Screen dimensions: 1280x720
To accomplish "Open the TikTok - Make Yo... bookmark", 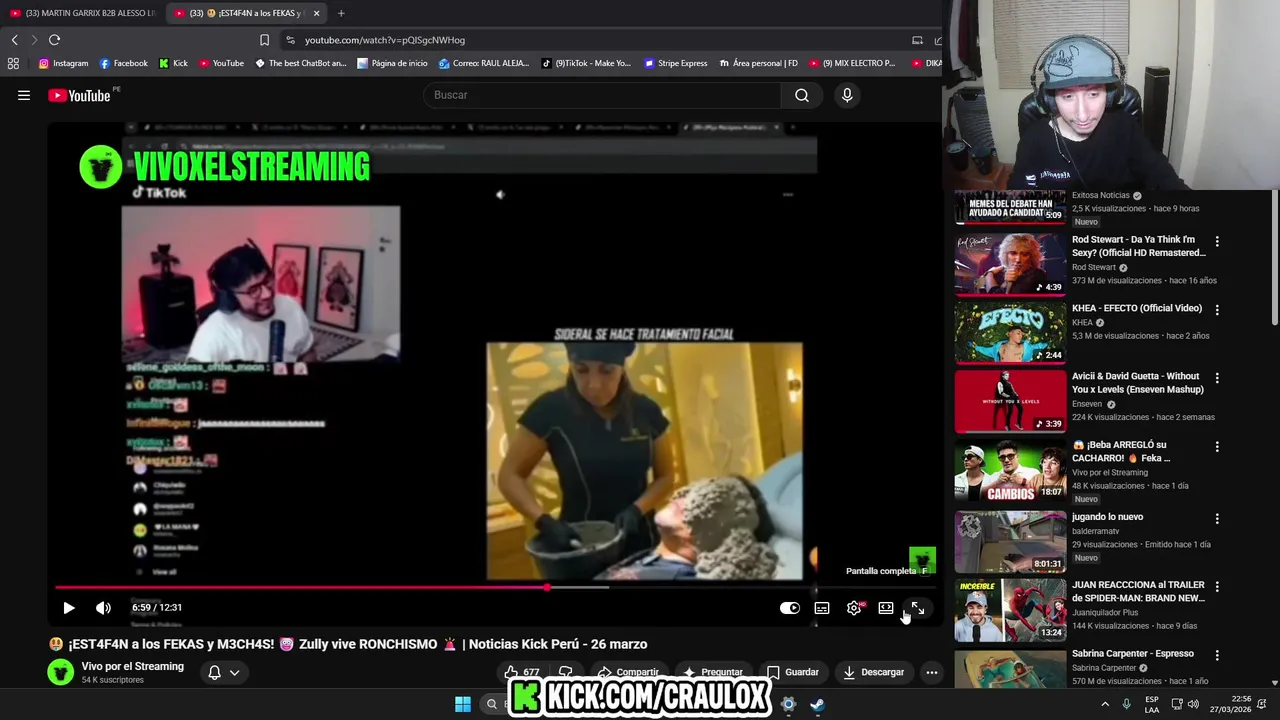I will coord(587,63).
